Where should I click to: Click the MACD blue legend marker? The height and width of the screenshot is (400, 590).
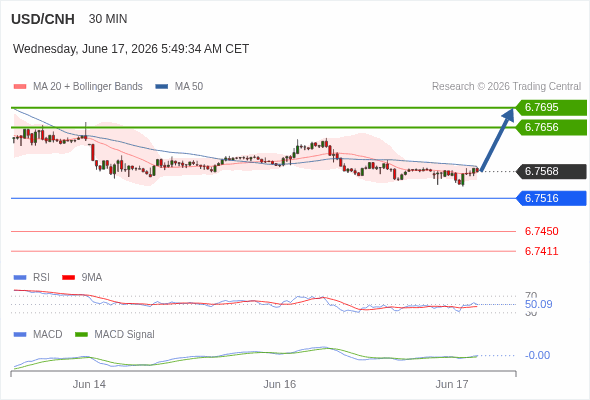(20, 335)
